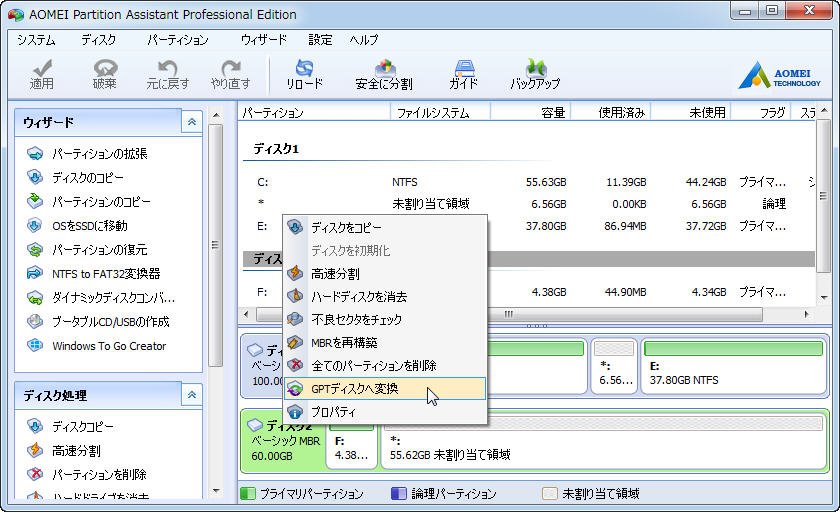The image size is (840, 512).
Task: Click the 適用 (Apply) toolbar icon
Action: point(41,74)
